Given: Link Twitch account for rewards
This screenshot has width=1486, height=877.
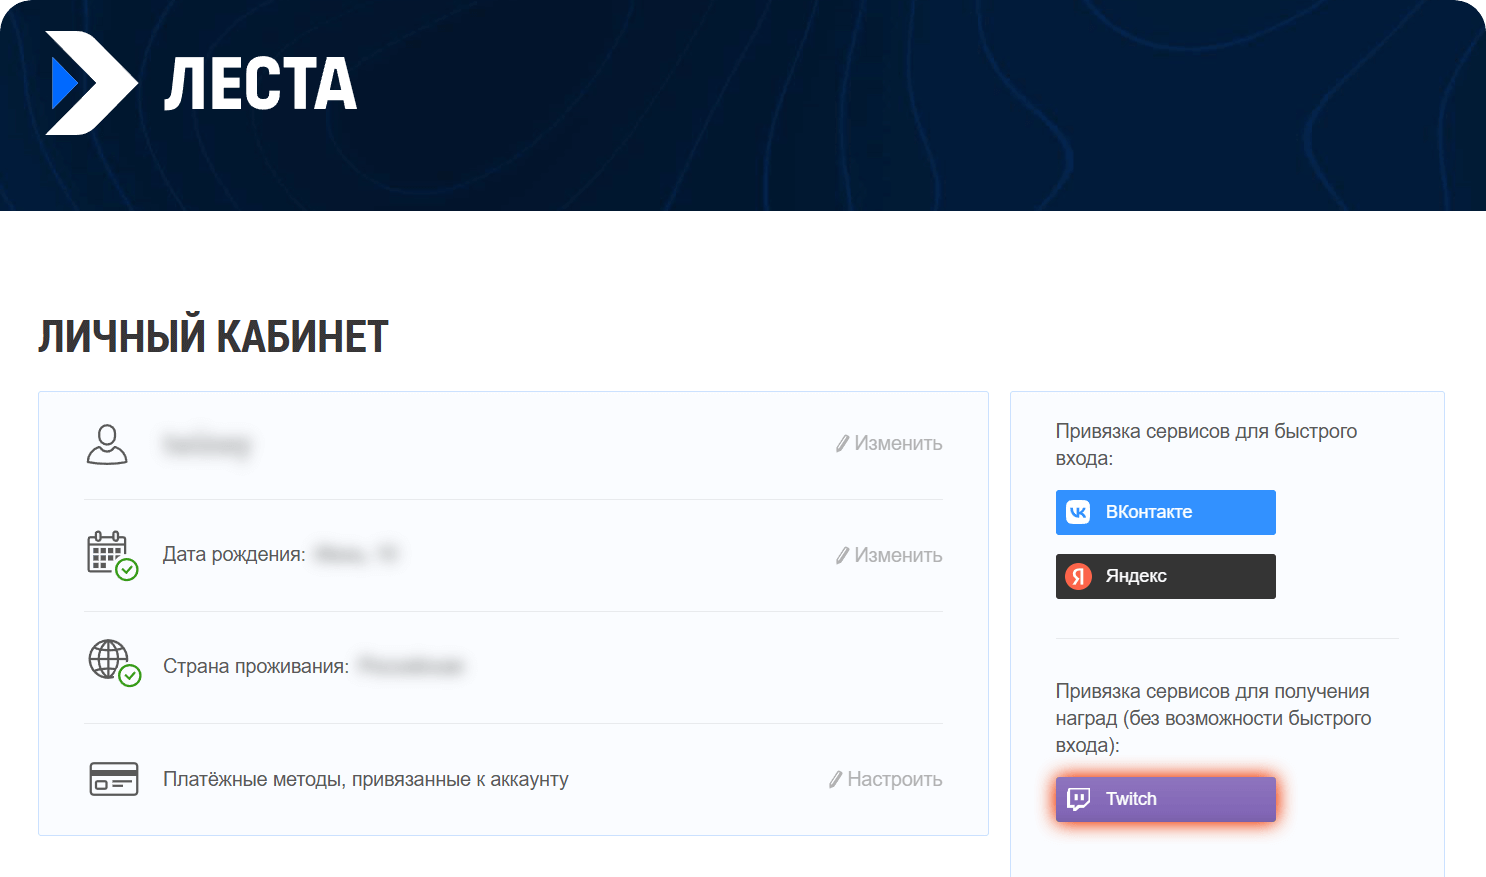Looking at the screenshot, I should pyautogui.click(x=1165, y=799).
